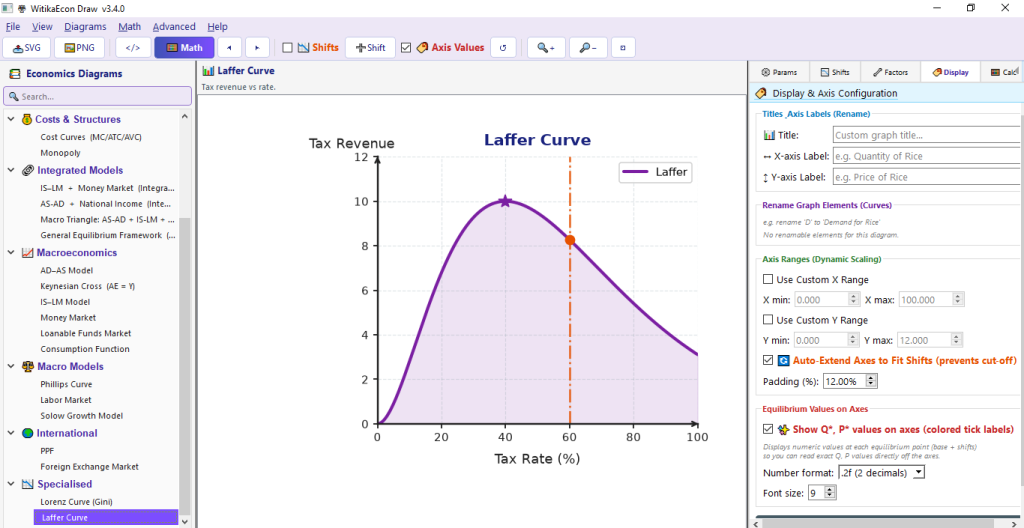Check the Use Custom X Range checkbox
1024x528 pixels.
coord(768,280)
